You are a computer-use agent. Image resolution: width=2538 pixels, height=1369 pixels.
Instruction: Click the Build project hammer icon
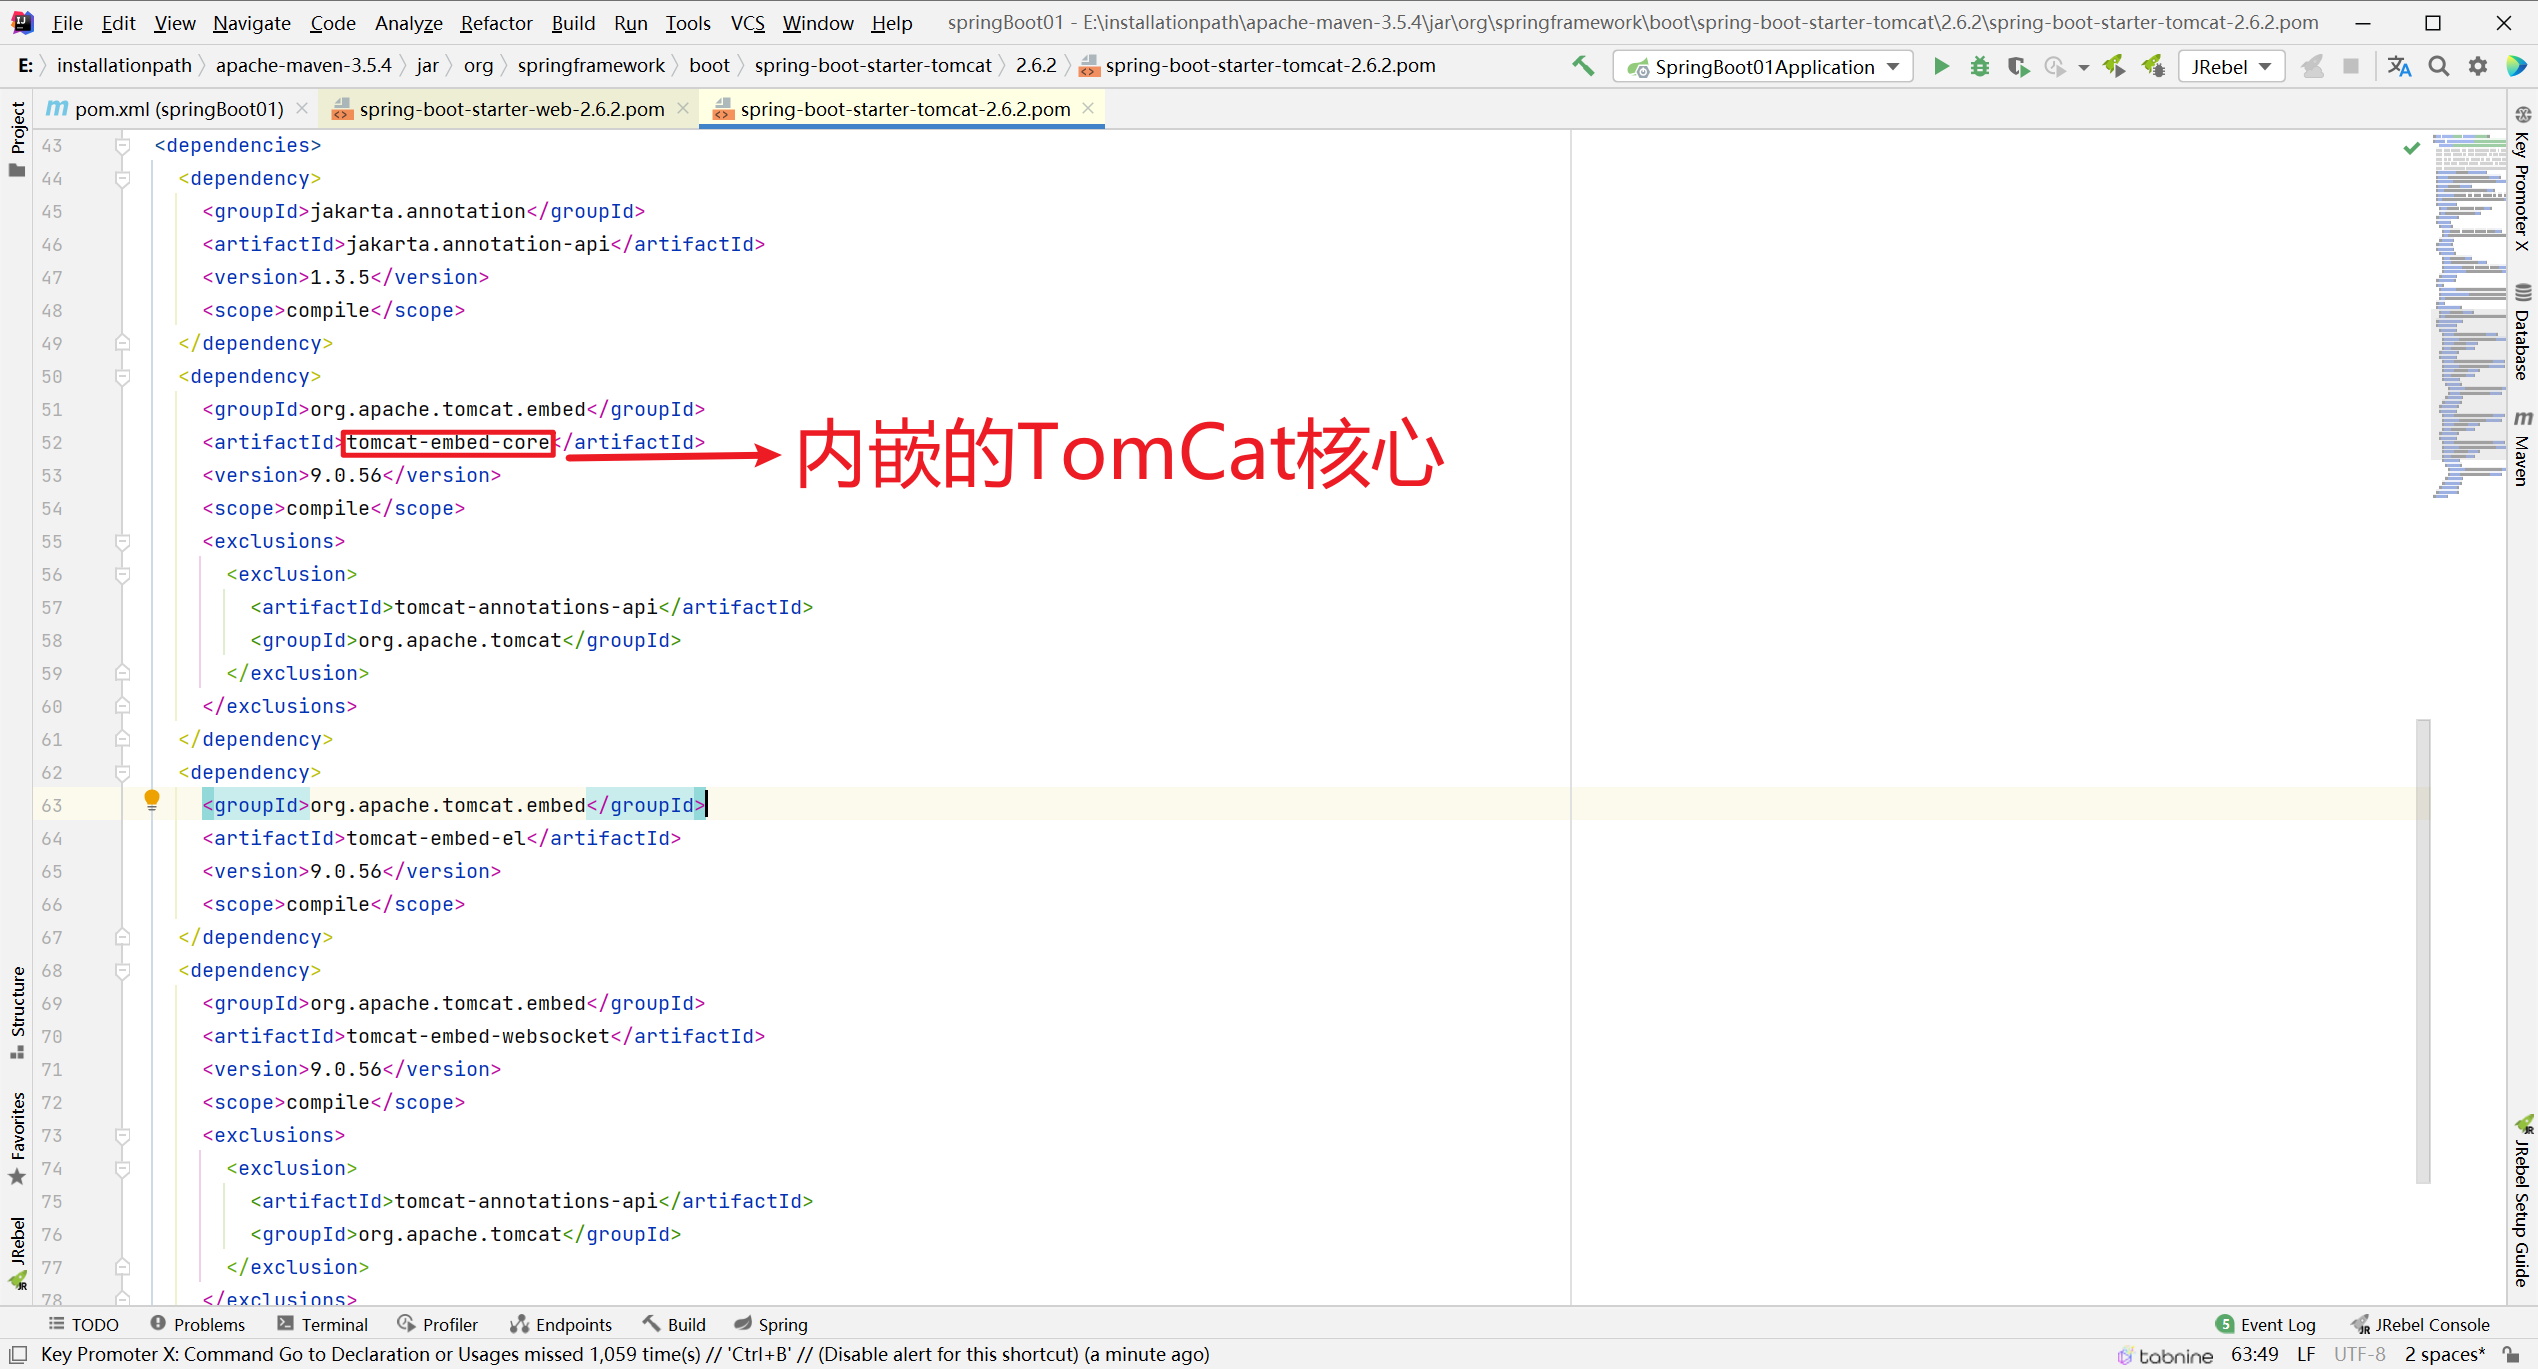coord(1582,67)
